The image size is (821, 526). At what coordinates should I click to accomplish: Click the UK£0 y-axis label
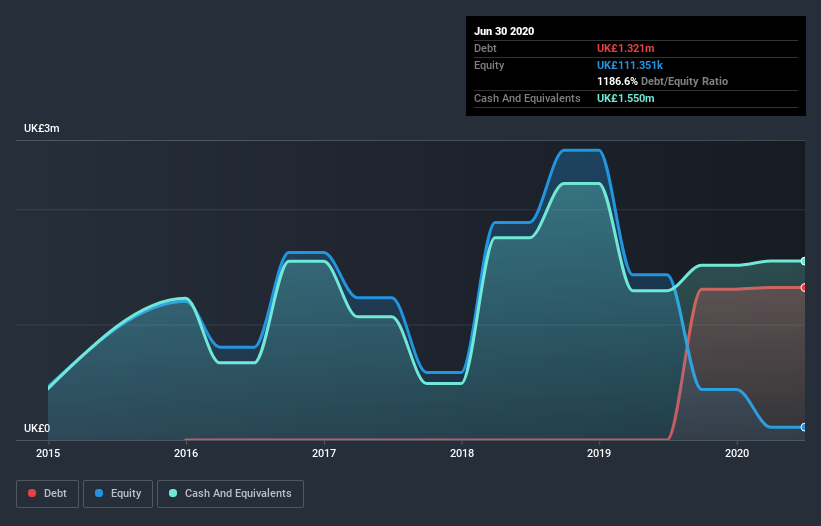click(37, 428)
